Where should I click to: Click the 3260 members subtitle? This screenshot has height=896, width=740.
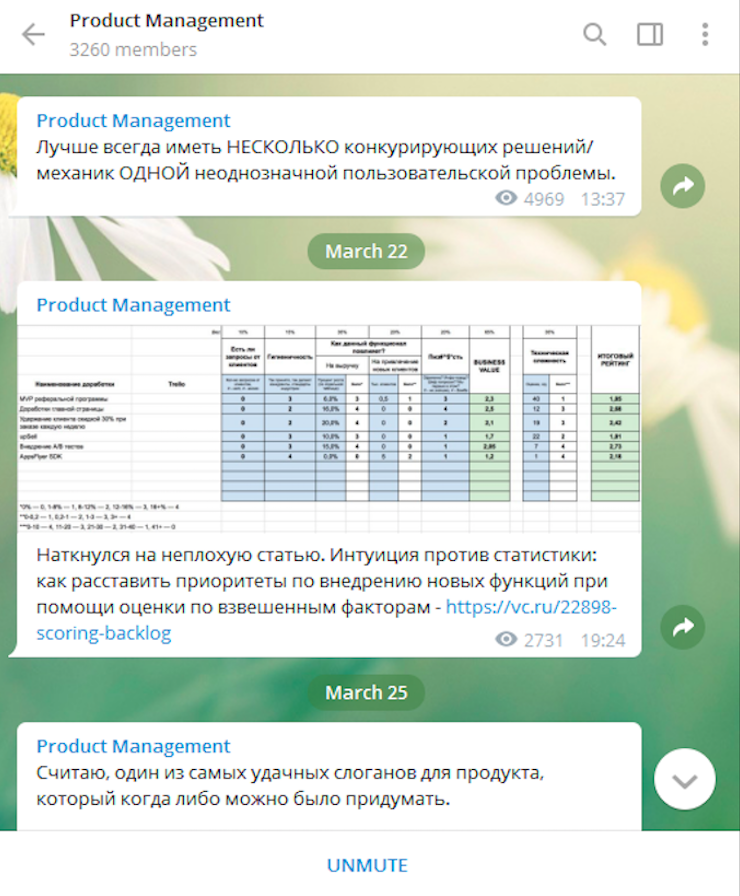(x=133, y=50)
